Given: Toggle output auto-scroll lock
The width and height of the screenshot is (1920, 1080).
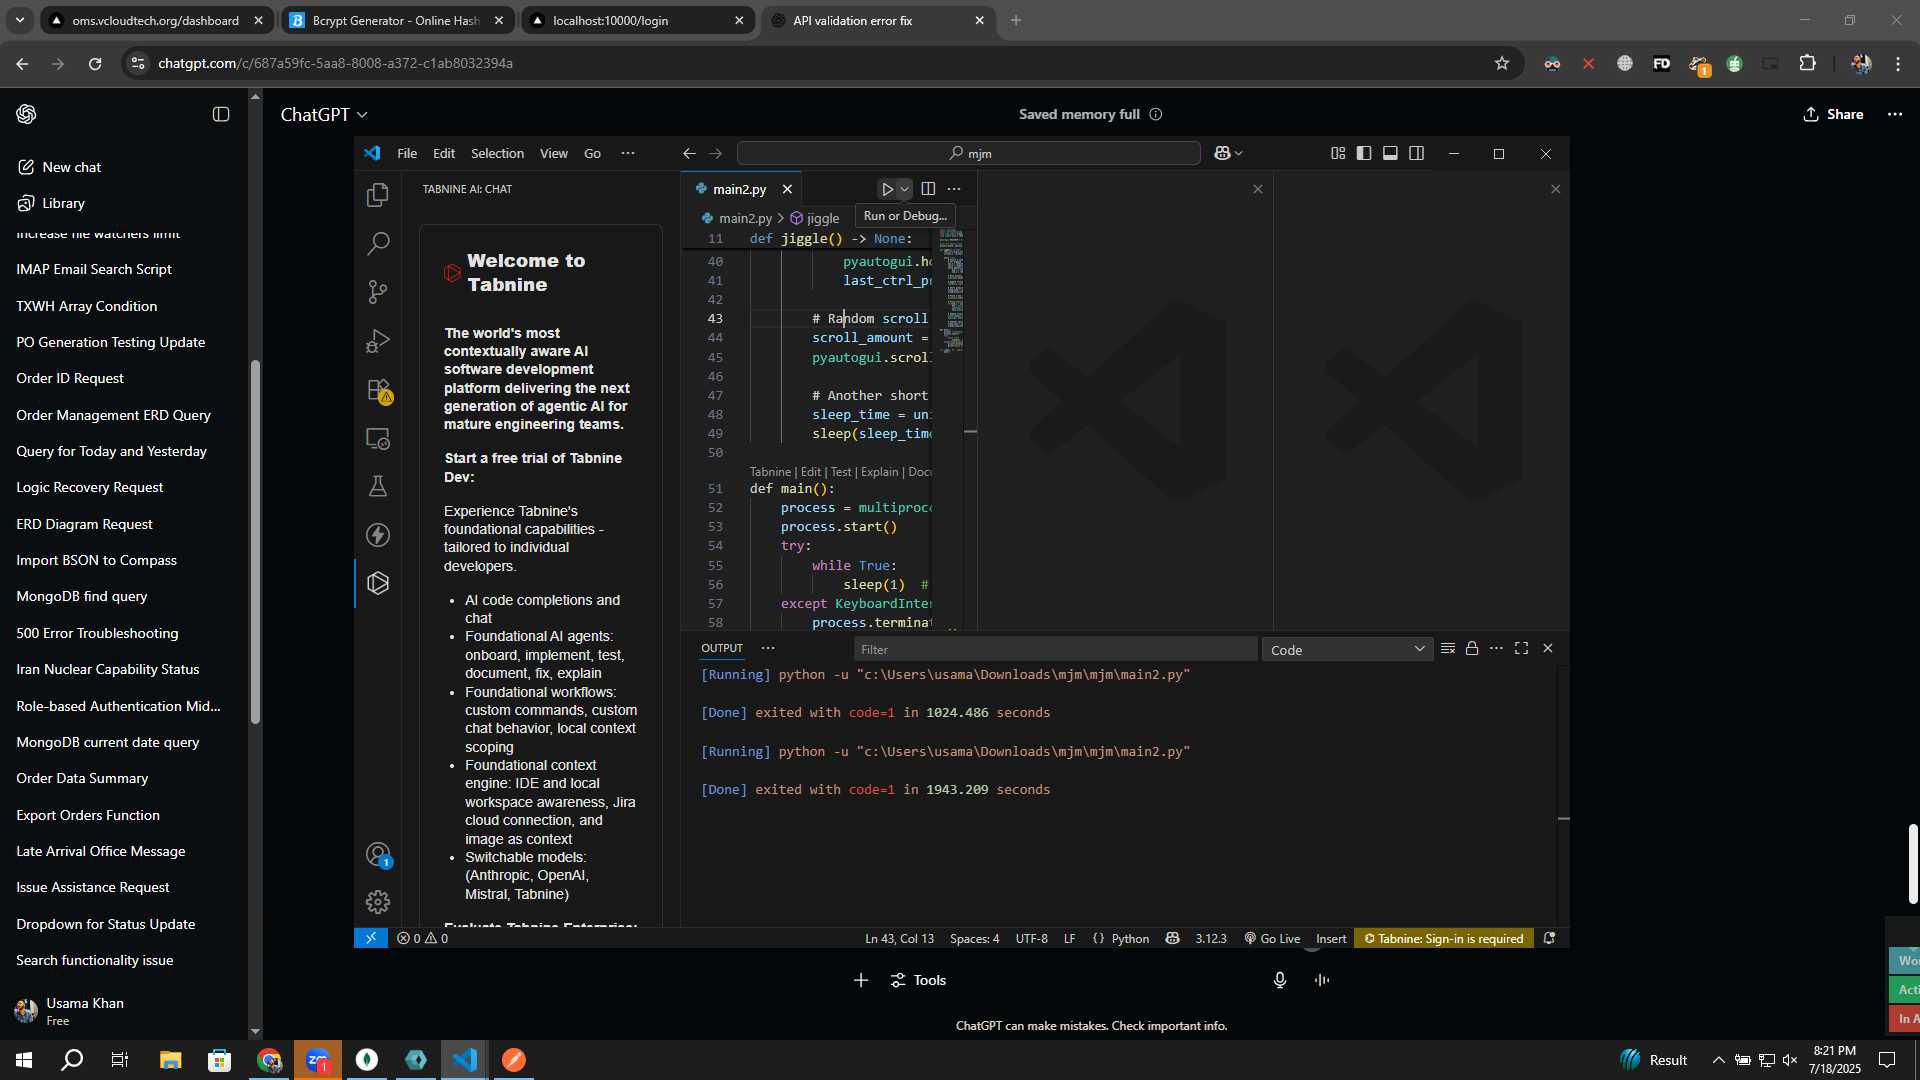Looking at the screenshot, I should point(1472,648).
